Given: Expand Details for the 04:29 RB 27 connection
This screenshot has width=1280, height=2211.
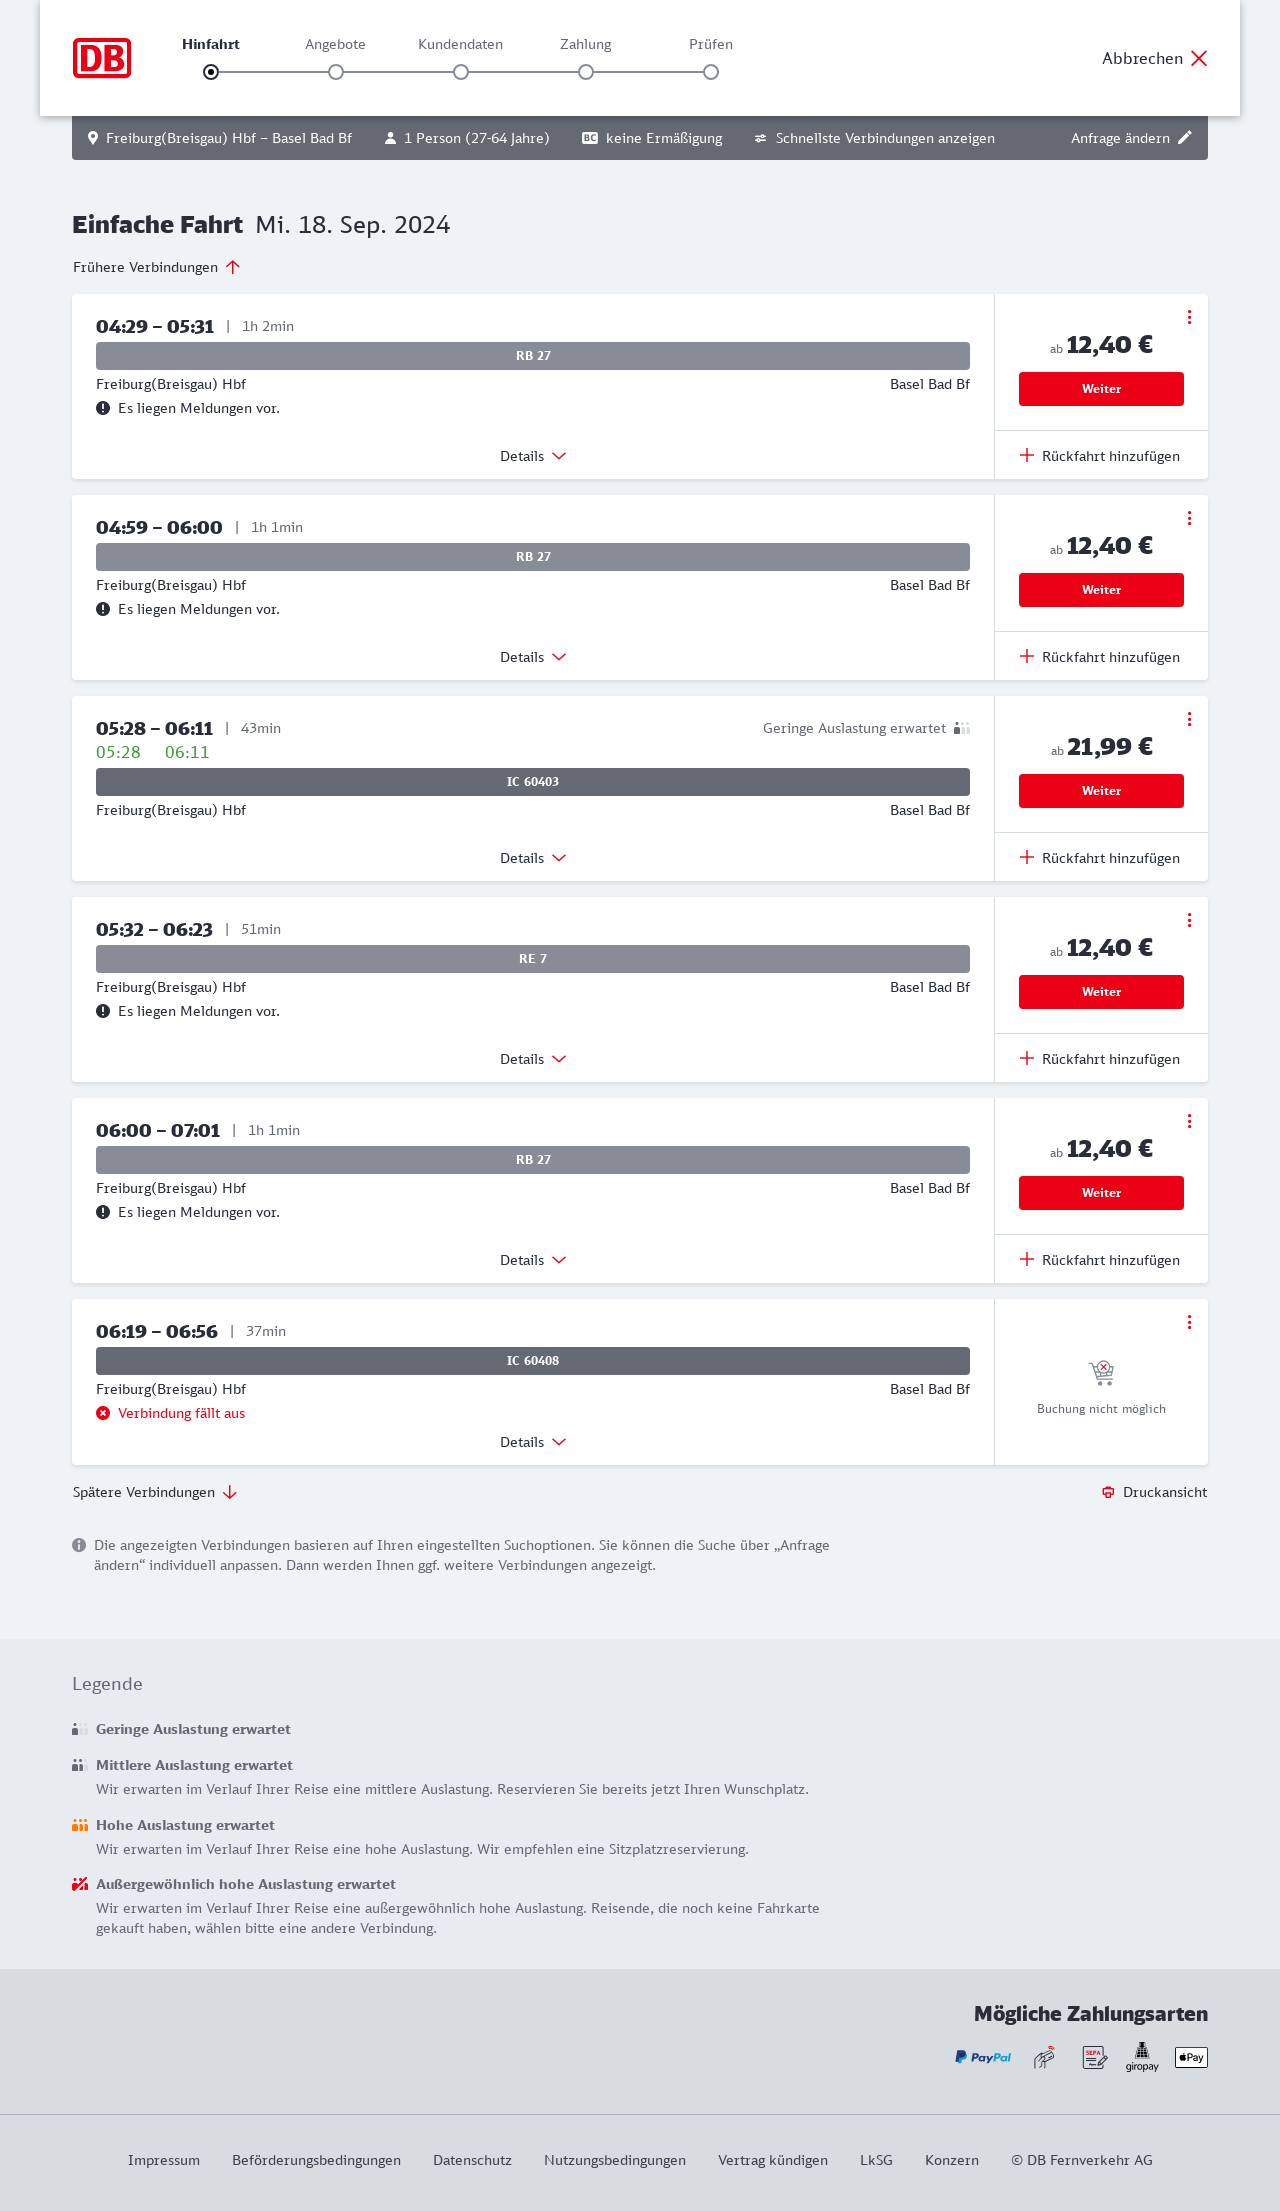Looking at the screenshot, I should pos(533,456).
